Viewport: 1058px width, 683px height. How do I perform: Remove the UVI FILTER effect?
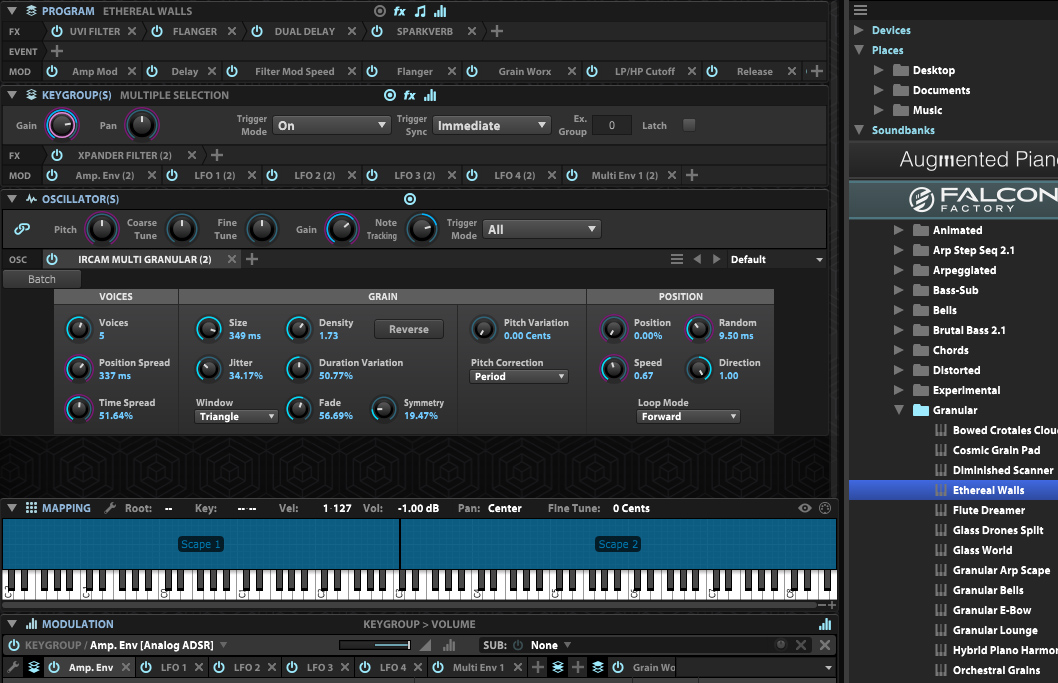click(x=132, y=31)
